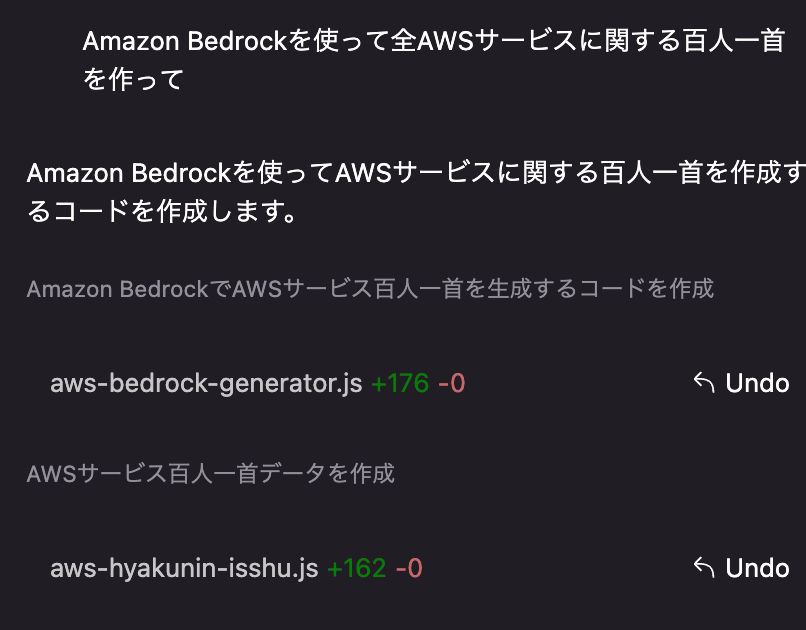Image resolution: width=806 pixels, height=630 pixels.
Task: Click the undo arrow icon beside aws-bedrock-generator.js
Action: pos(704,383)
